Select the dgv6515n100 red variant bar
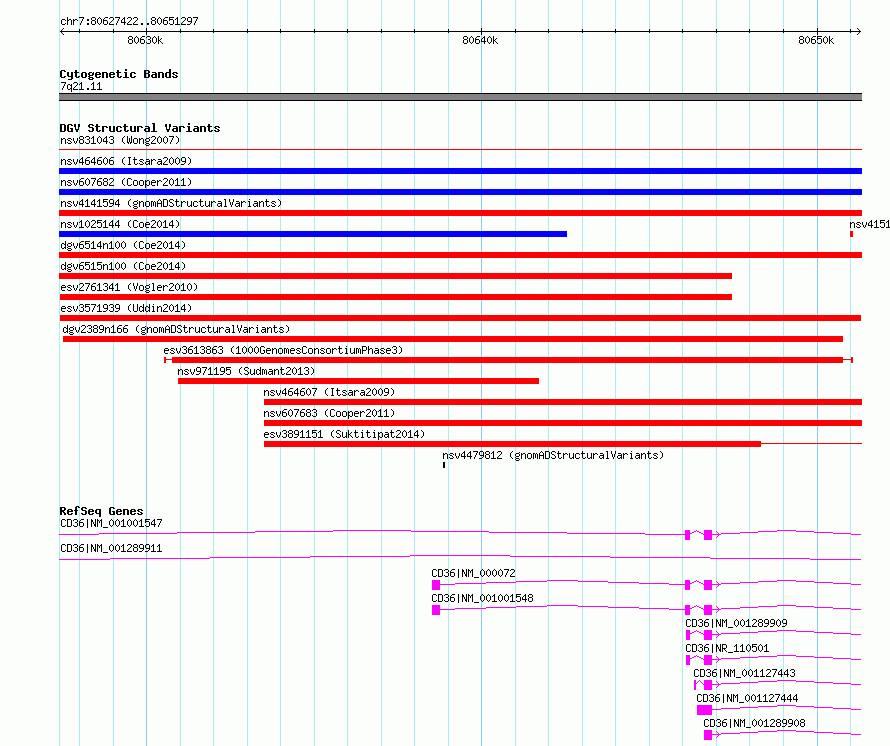This screenshot has height=746, width=890. [x=396, y=276]
